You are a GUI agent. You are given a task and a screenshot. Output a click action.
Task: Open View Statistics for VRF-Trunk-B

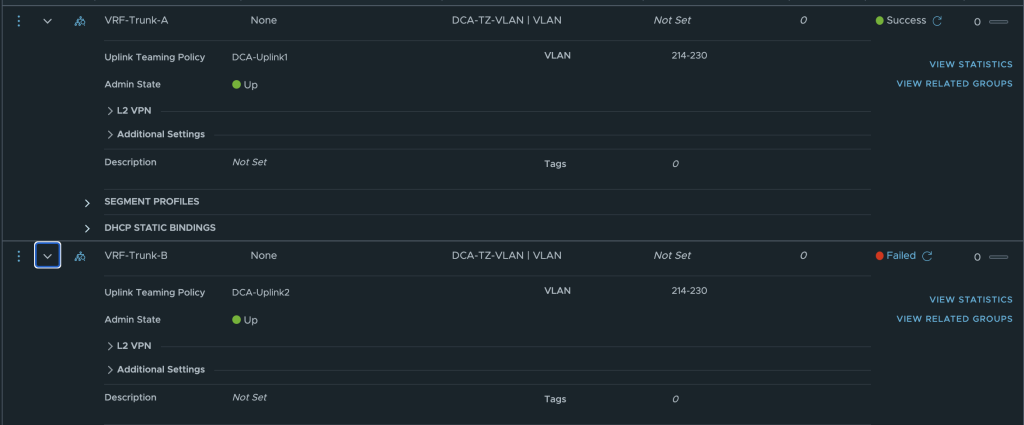970,299
